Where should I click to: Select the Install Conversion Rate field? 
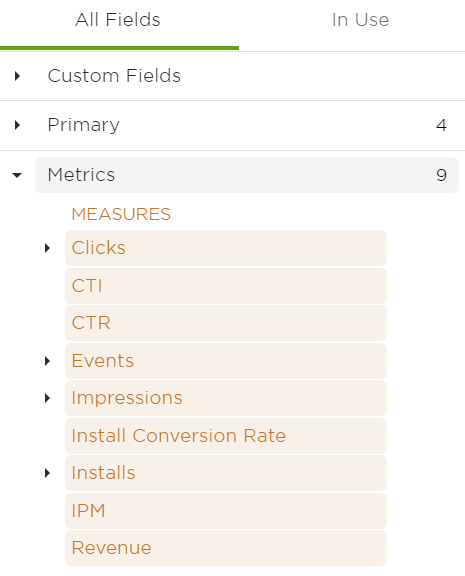pos(226,436)
